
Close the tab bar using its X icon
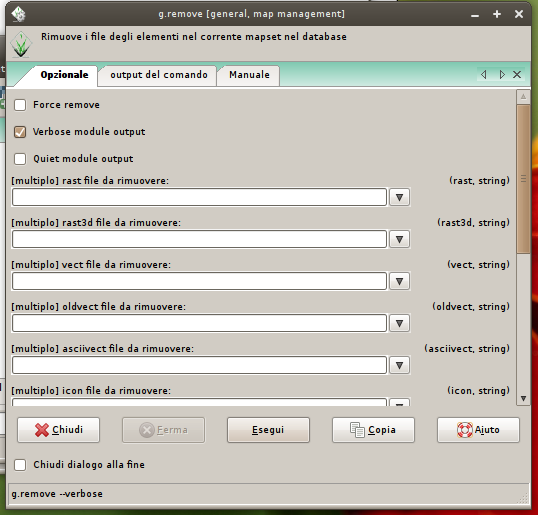517,74
